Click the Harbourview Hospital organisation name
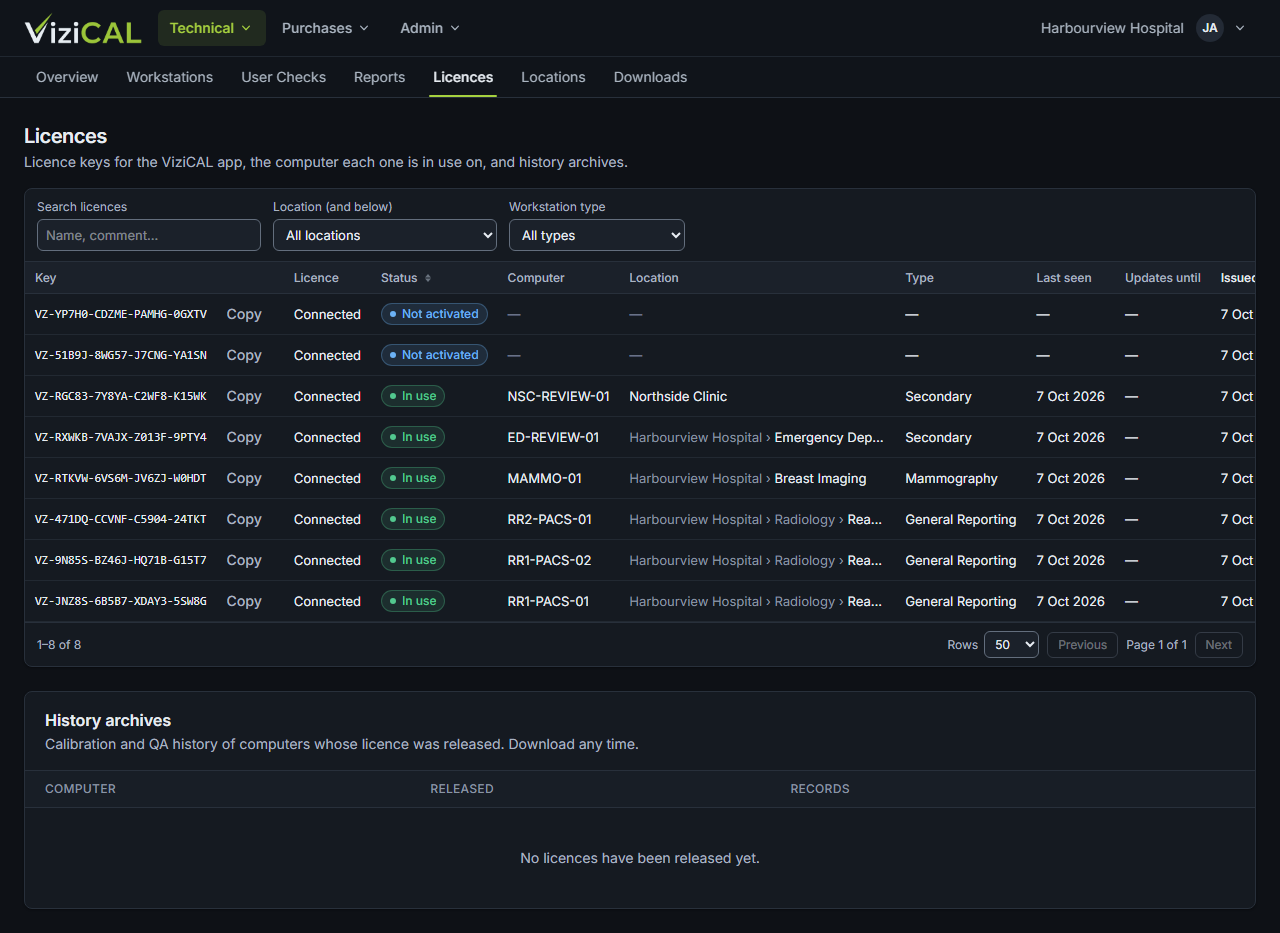Image resolution: width=1280 pixels, height=933 pixels. pos(1112,28)
